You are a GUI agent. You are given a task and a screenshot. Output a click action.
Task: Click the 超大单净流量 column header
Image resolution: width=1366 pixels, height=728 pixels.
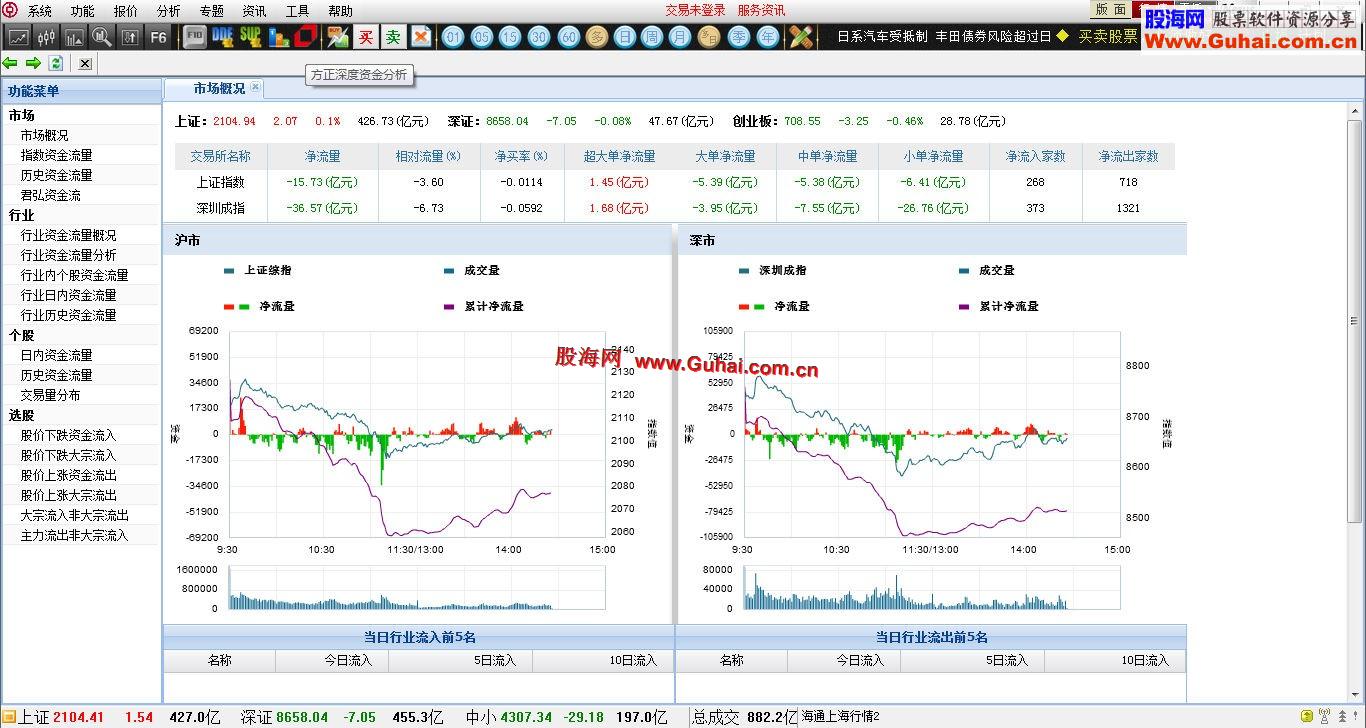click(620, 156)
